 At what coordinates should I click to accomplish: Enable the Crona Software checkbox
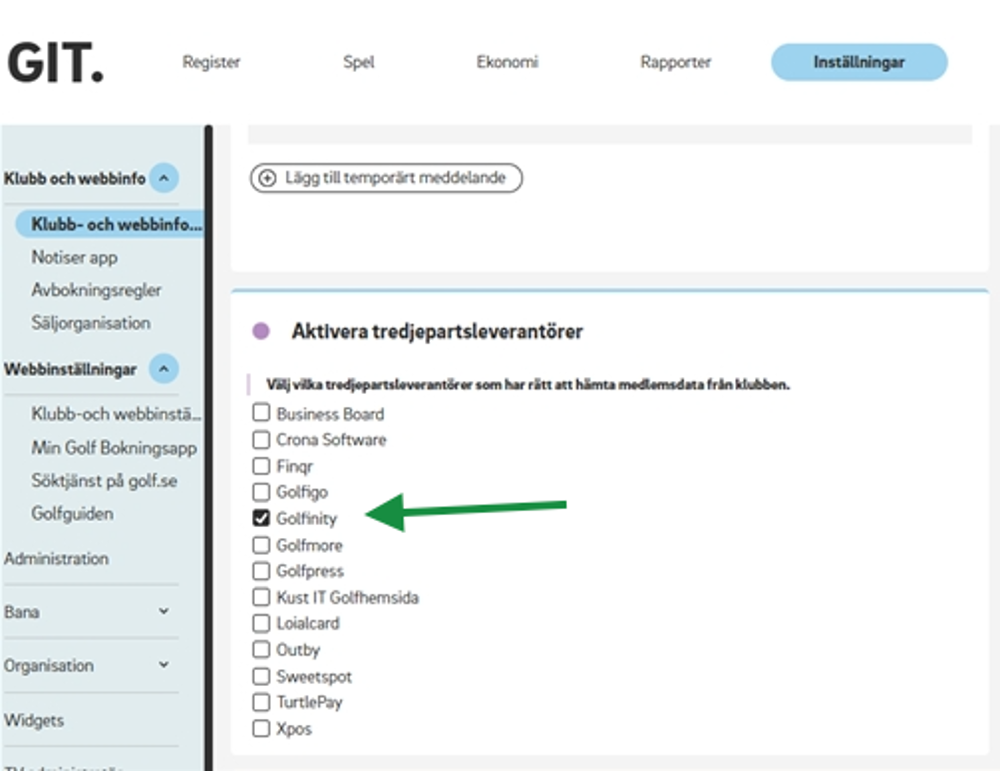tap(261, 439)
